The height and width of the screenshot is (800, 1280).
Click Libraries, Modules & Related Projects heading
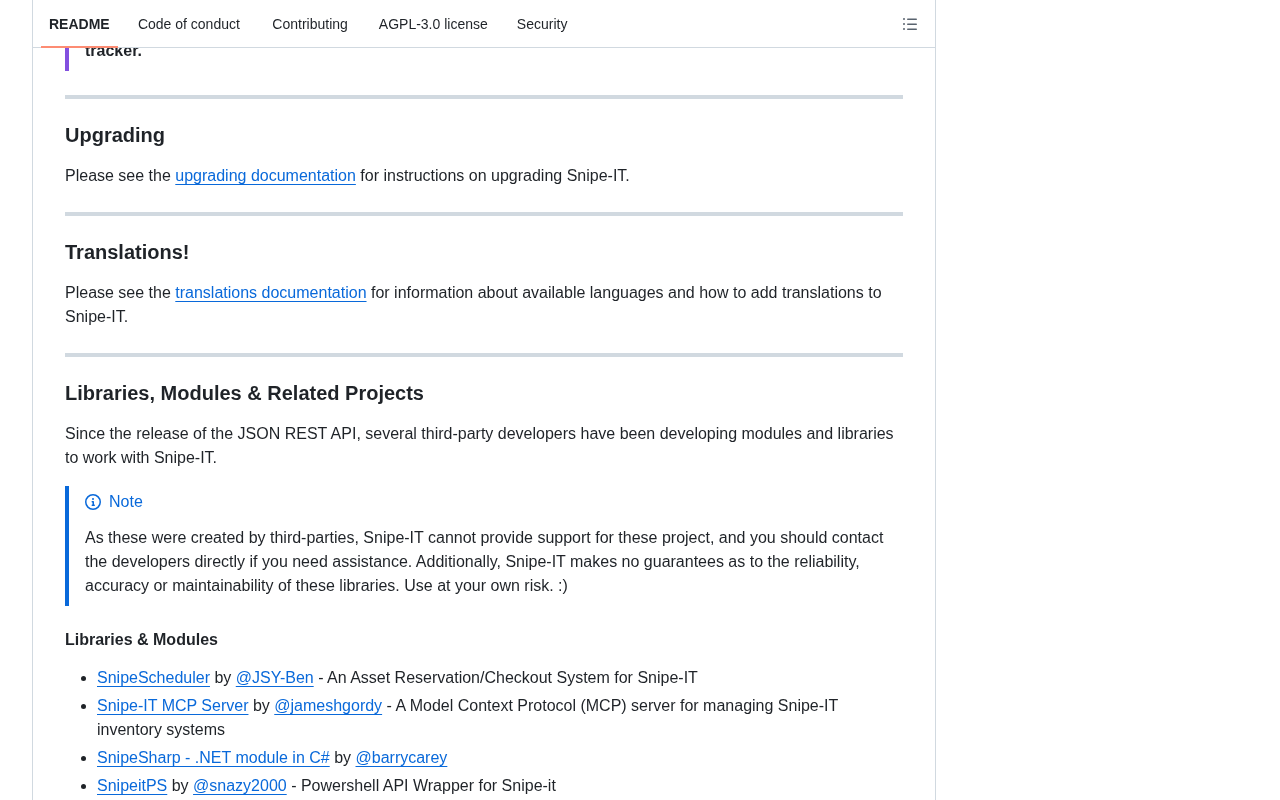tap(244, 393)
